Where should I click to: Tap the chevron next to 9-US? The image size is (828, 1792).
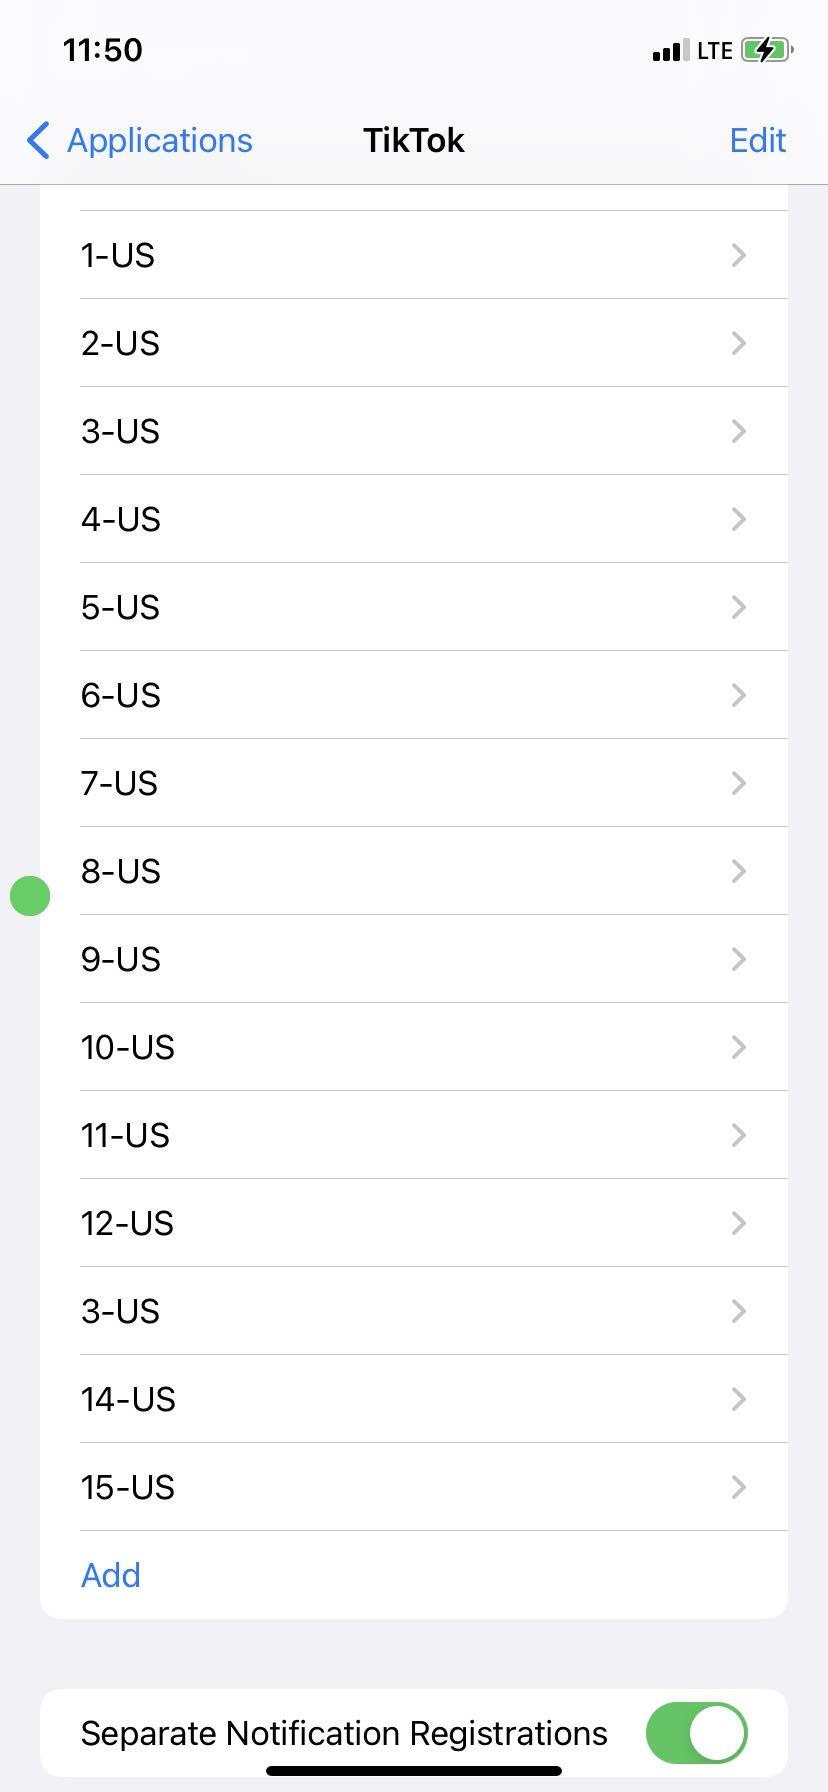tap(738, 959)
